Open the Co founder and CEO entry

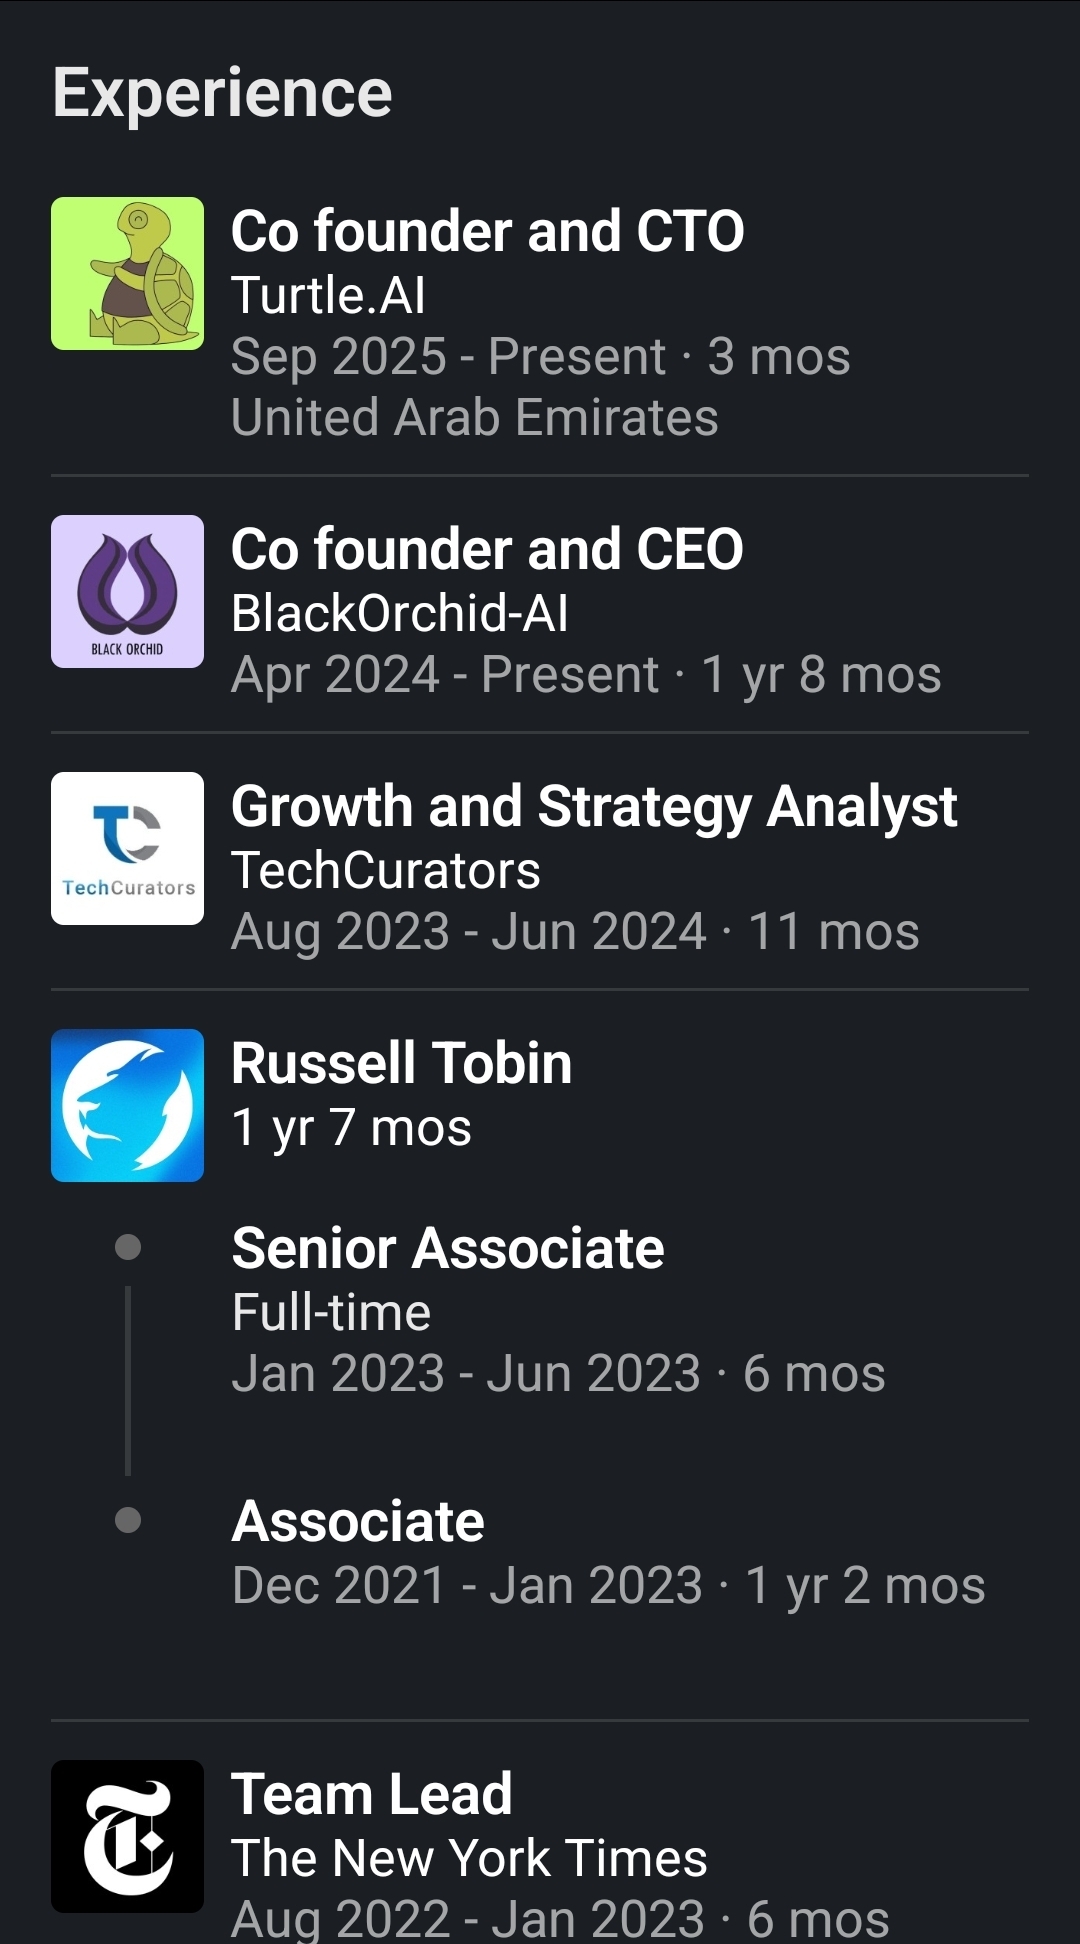coord(487,550)
